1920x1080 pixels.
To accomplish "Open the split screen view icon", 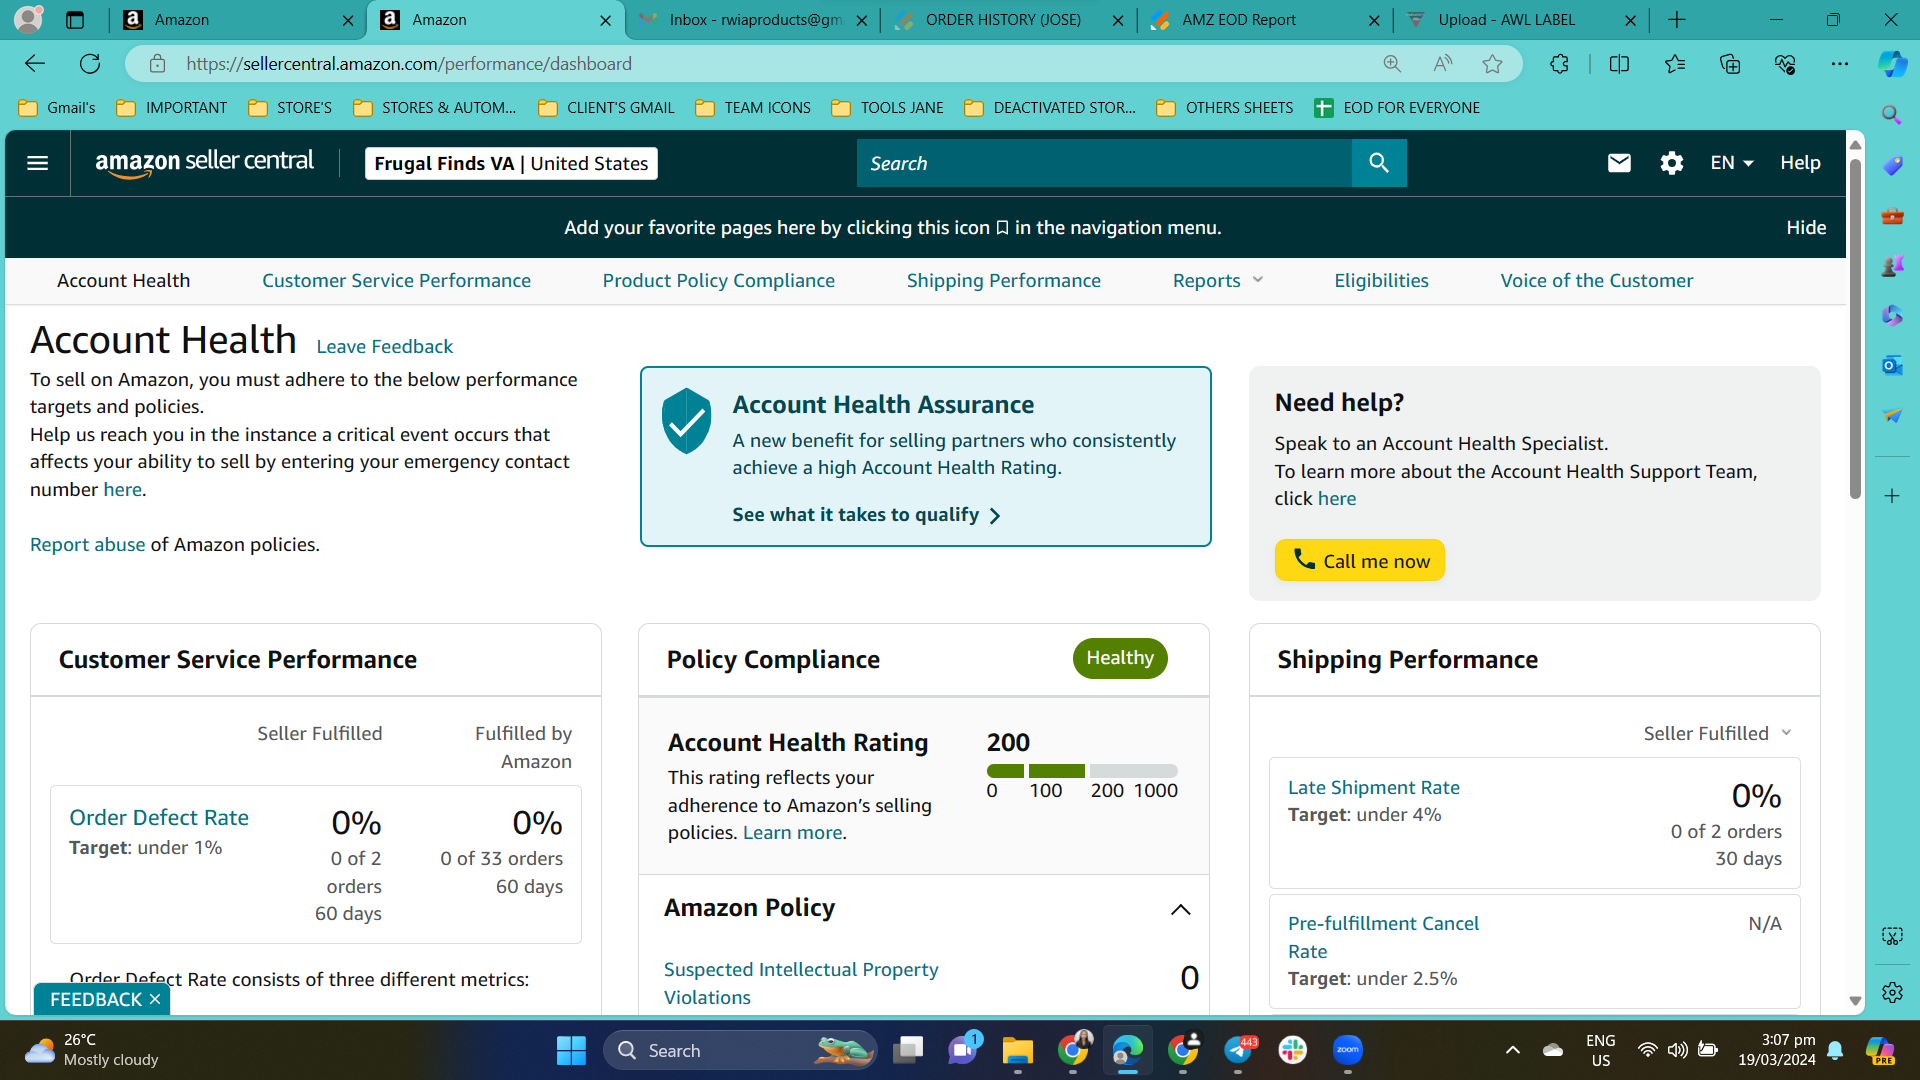I will pos(1620,64).
